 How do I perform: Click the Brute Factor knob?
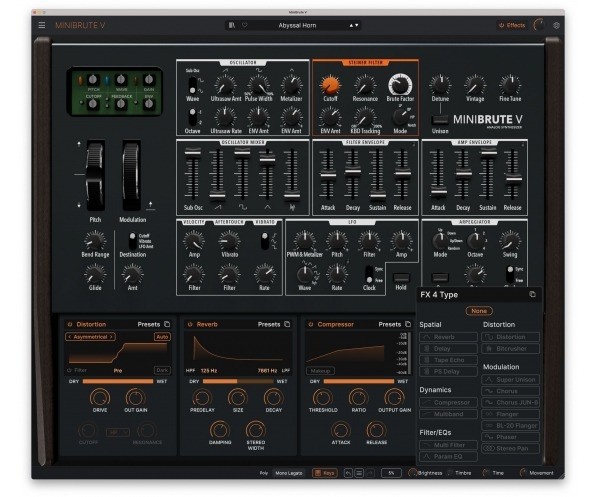click(400, 84)
